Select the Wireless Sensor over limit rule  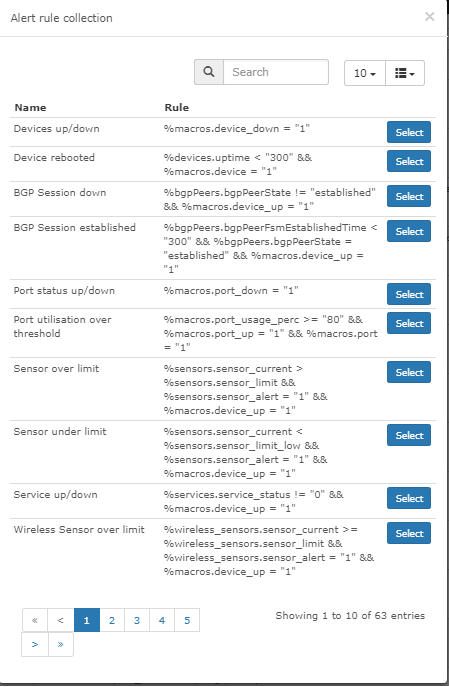[409, 534]
